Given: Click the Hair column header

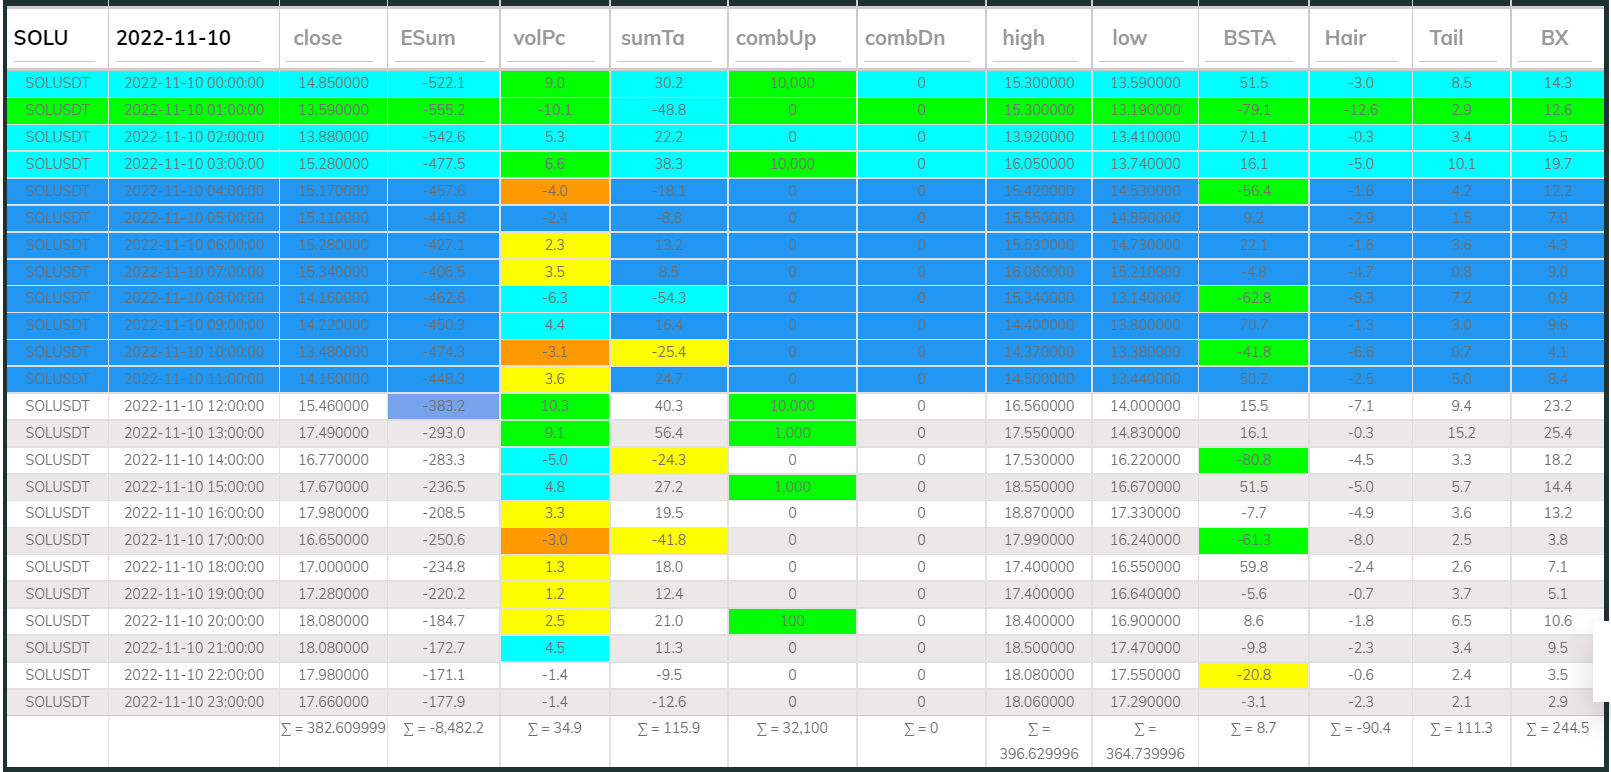Looking at the screenshot, I should [1345, 38].
